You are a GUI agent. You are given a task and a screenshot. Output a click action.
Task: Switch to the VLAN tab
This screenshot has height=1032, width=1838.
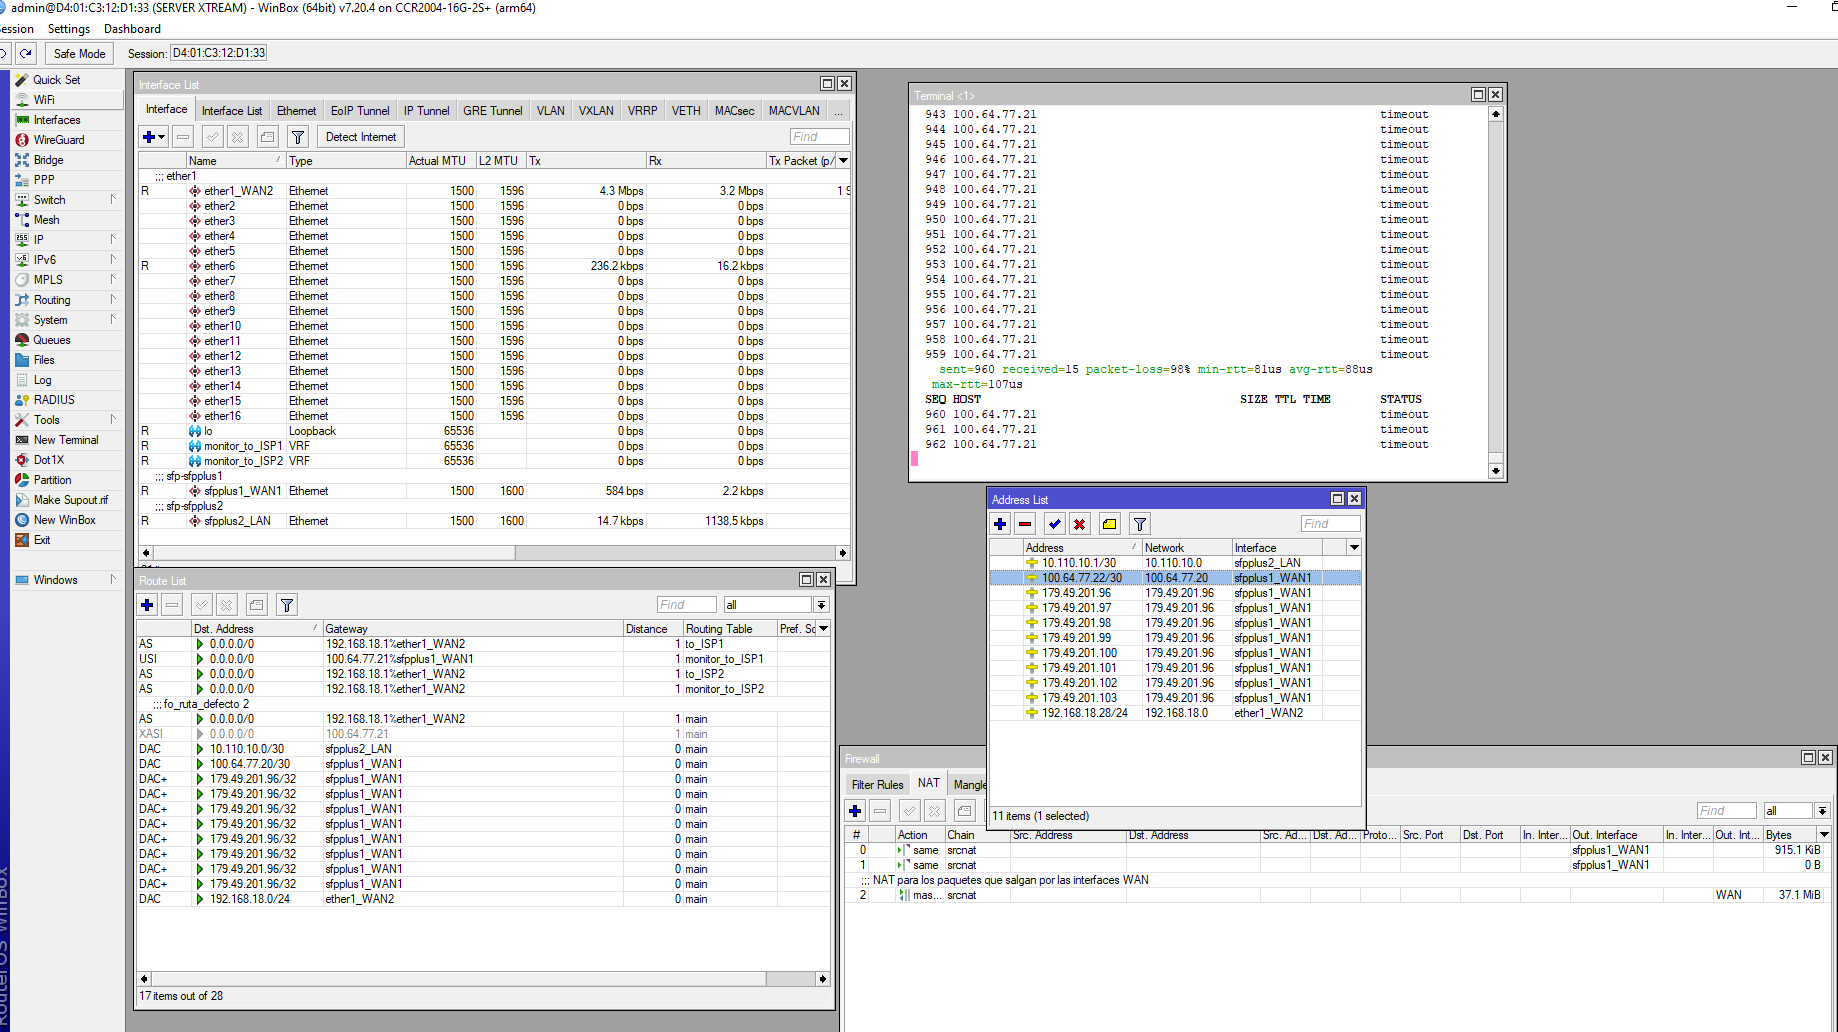[x=550, y=111]
